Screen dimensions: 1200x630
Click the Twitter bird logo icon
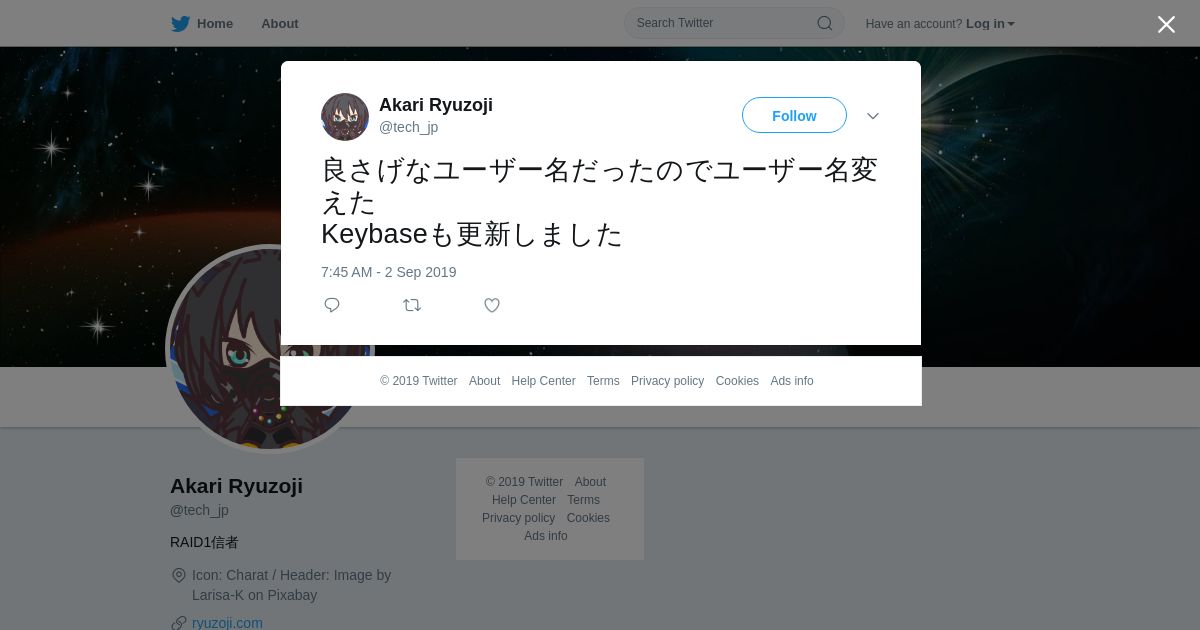point(180,23)
